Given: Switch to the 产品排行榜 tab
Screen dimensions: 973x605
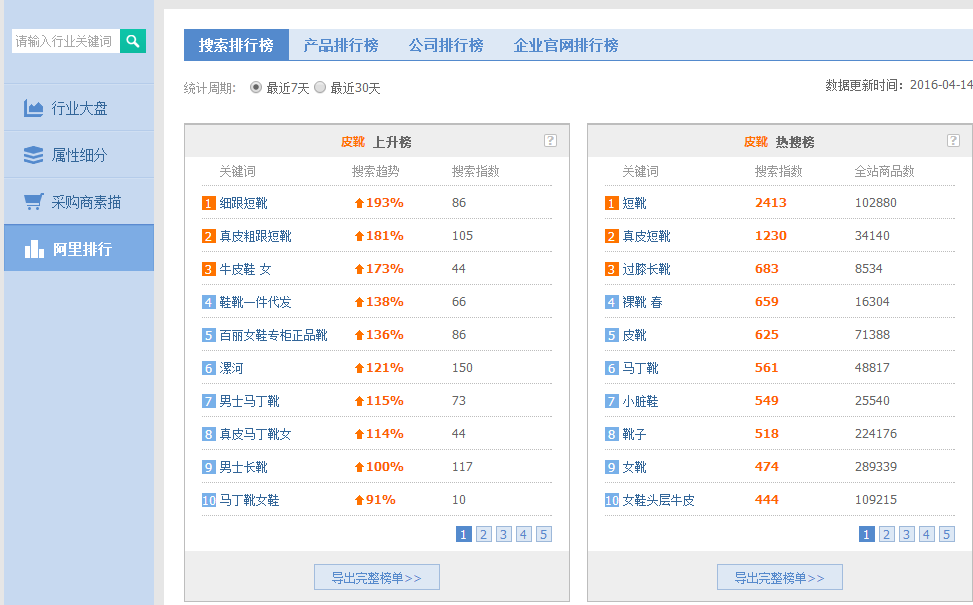Looking at the screenshot, I should (x=340, y=45).
